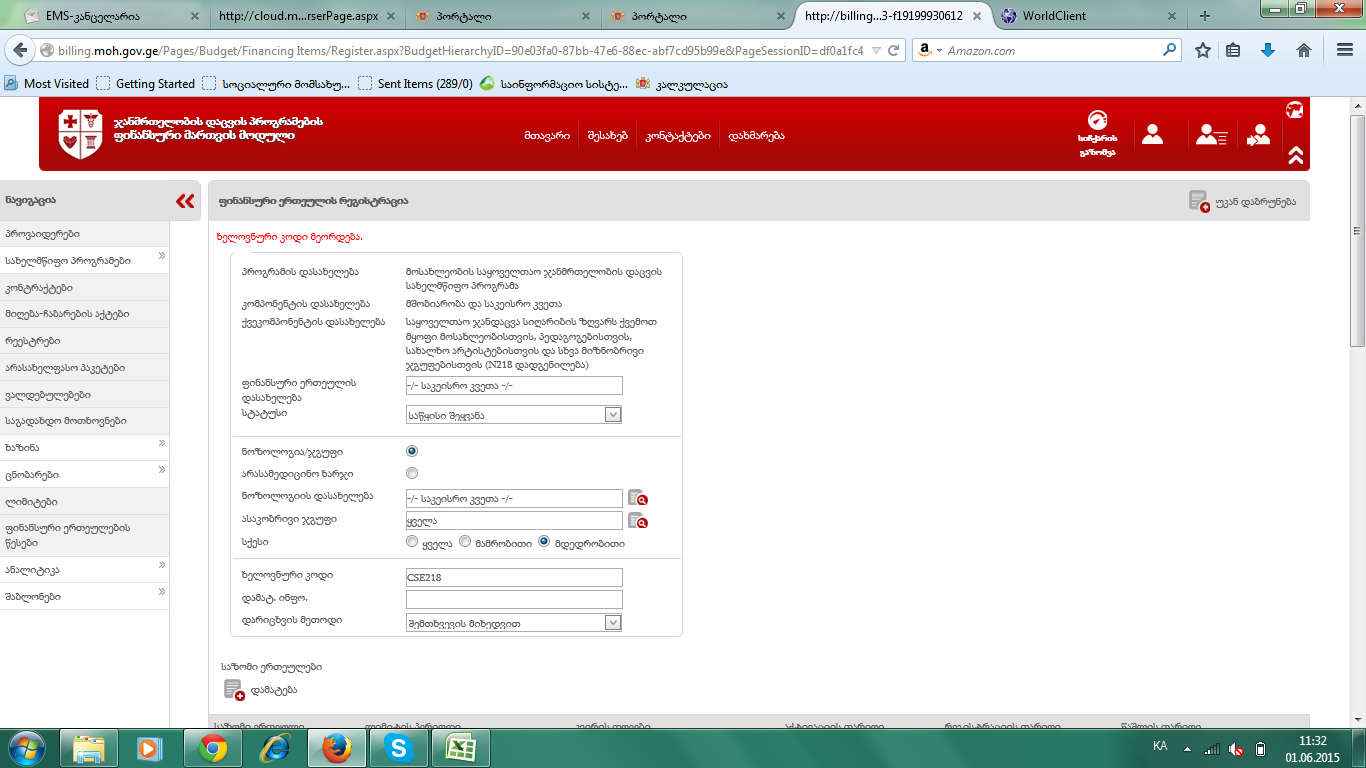This screenshot has height=768, width=1366.
Task: Open age group search lookup icon
Action: click(637, 520)
